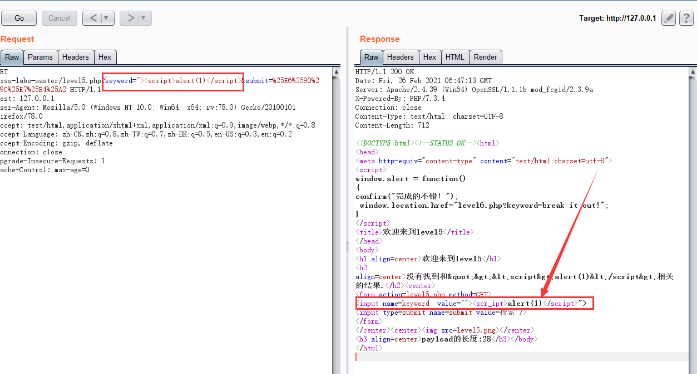Switch to the Response Render tab
The height and width of the screenshot is (374, 697).
pos(485,57)
